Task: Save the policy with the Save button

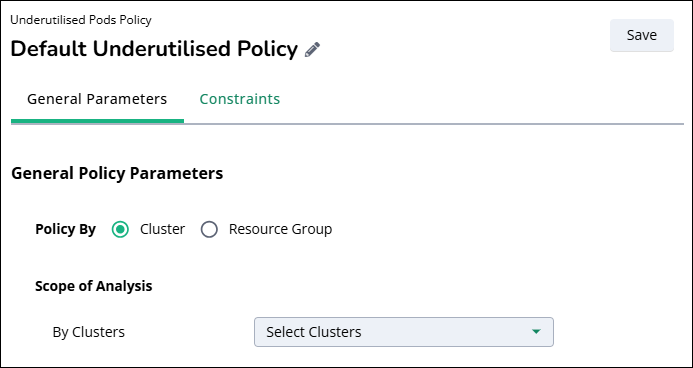Action: pyautogui.click(x=642, y=35)
